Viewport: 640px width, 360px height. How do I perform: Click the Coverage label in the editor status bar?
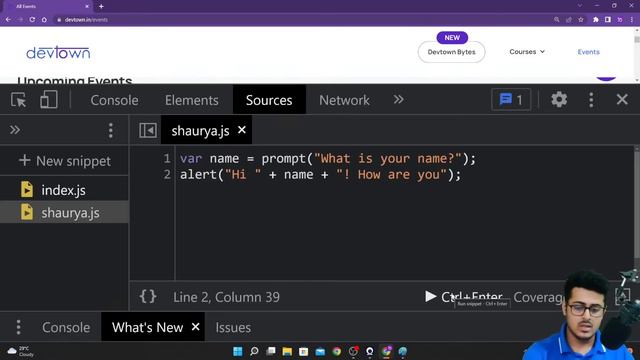538,297
